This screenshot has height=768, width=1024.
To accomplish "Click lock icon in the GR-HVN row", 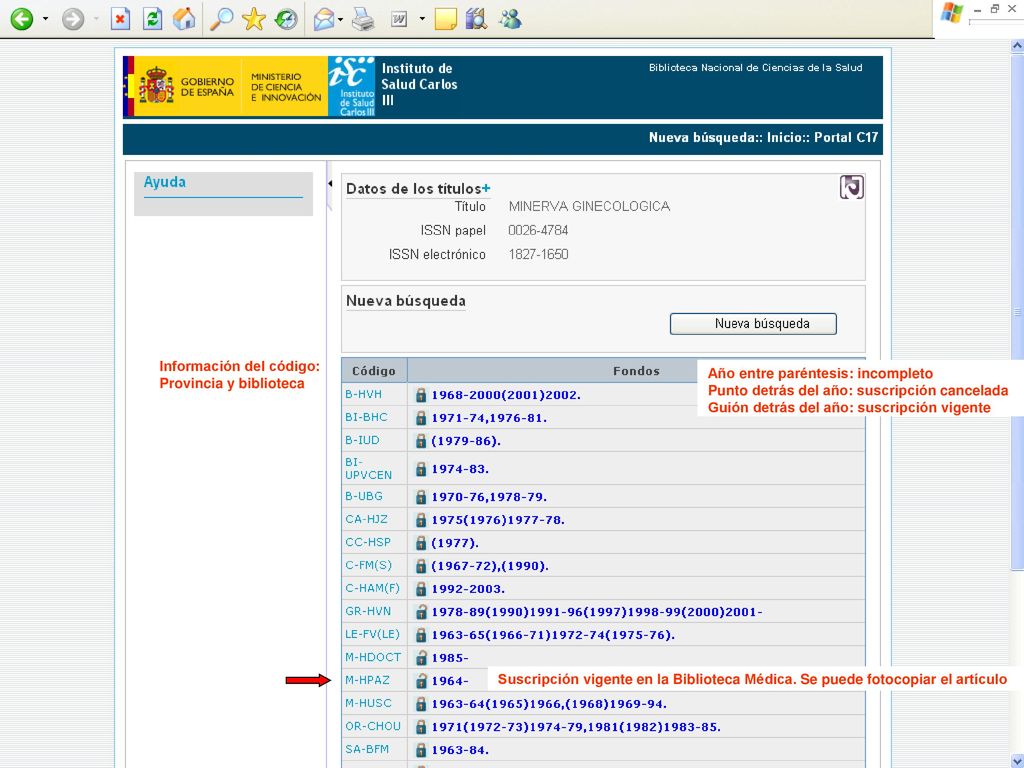I will [x=421, y=612].
